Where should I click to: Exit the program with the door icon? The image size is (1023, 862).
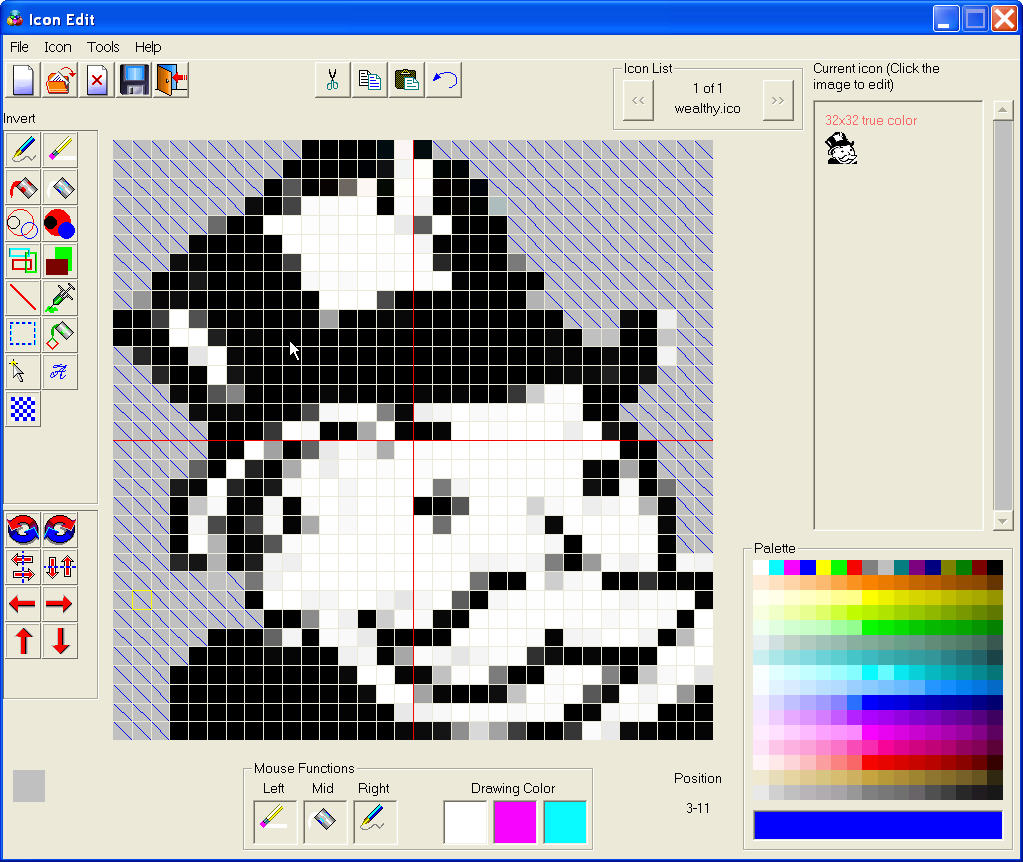click(171, 80)
